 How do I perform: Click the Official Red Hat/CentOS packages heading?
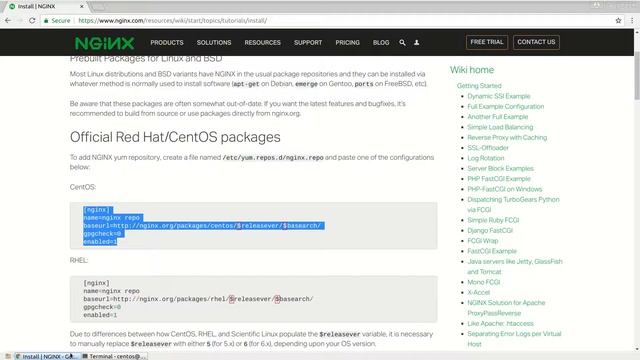click(x=175, y=137)
